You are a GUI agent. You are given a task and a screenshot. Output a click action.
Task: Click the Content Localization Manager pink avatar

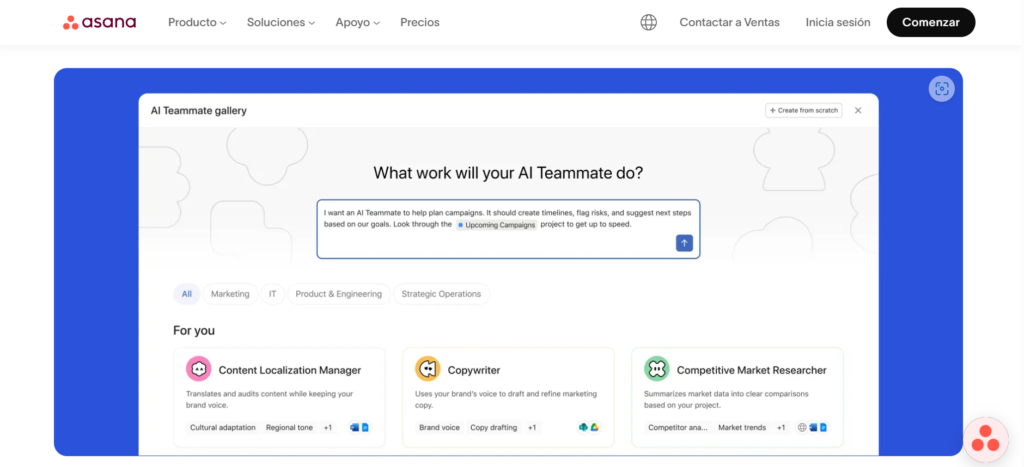[x=198, y=369]
